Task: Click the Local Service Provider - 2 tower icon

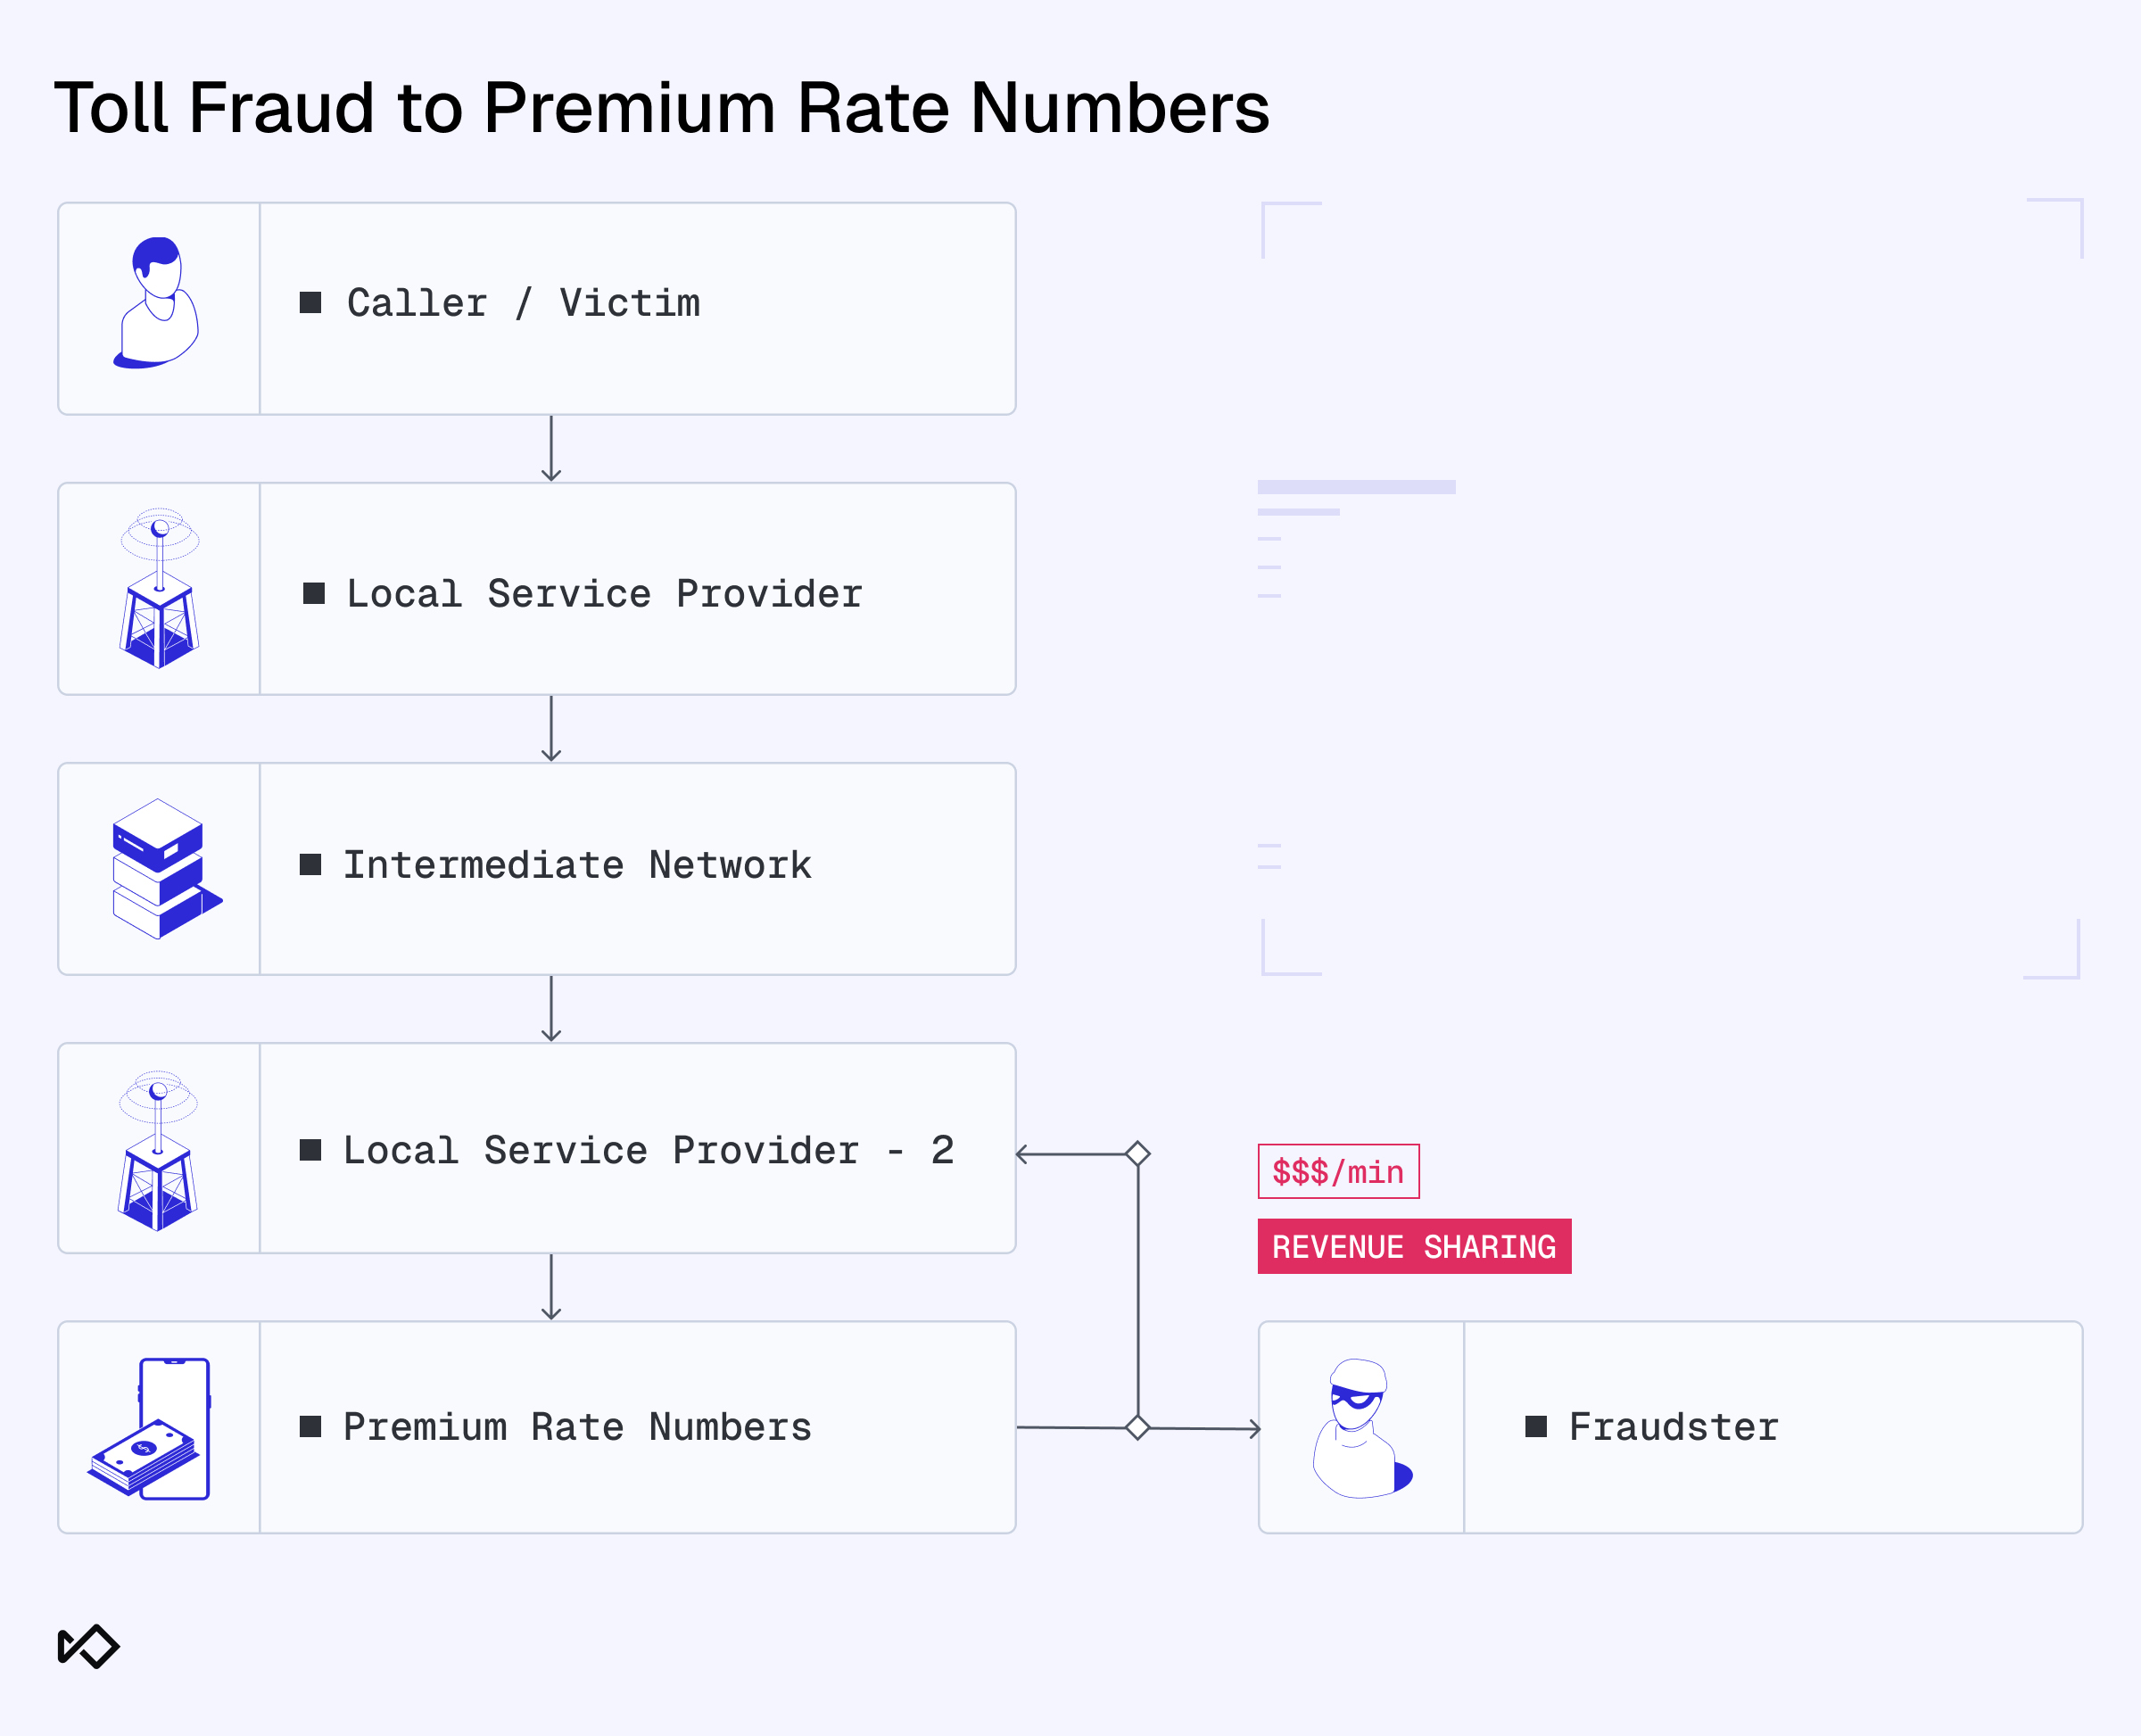Action: pos(158,1150)
